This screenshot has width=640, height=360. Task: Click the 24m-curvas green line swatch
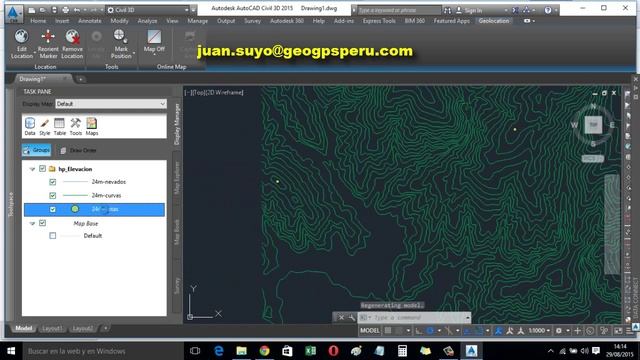[x=75, y=196]
